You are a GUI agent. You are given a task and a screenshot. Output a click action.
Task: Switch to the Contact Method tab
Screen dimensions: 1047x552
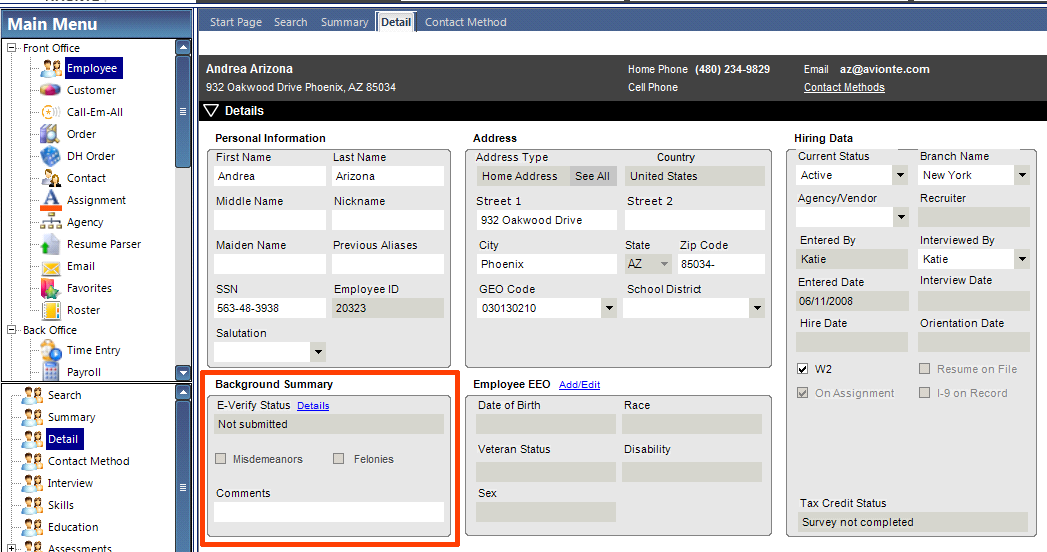click(x=465, y=22)
